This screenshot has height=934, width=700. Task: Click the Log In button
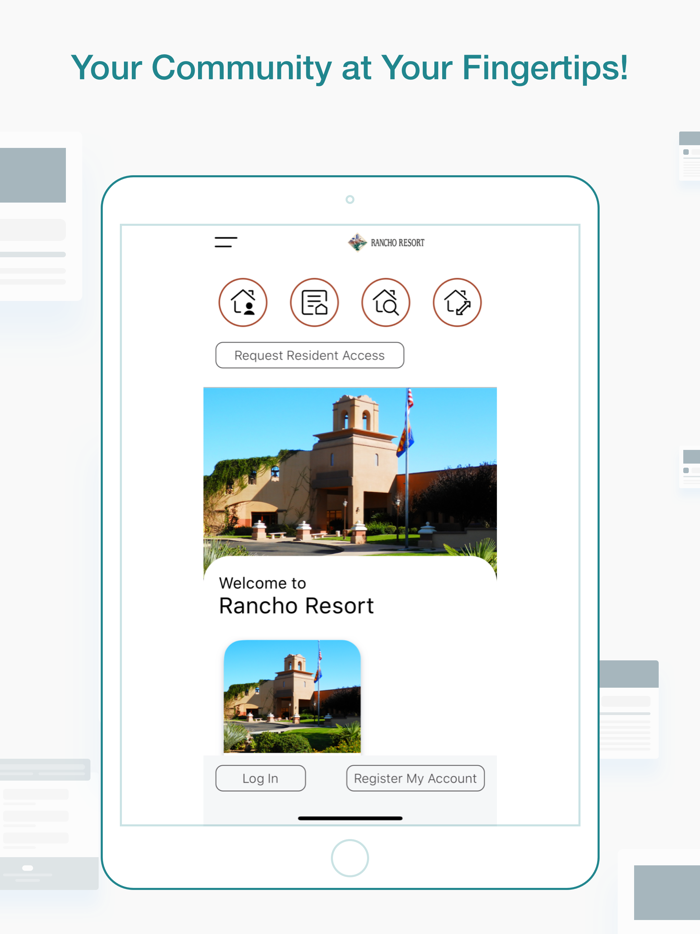click(x=260, y=778)
